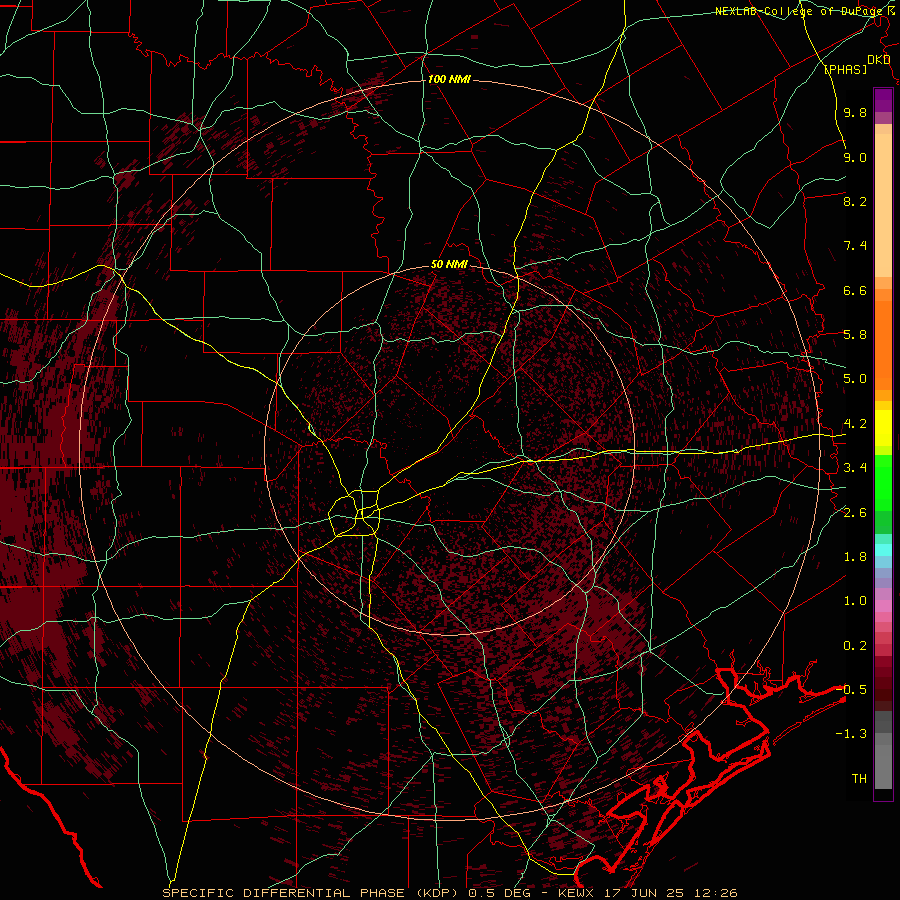The image size is (900, 900).
Task: Click the 9.0 value on the color scale
Action: click(x=855, y=157)
